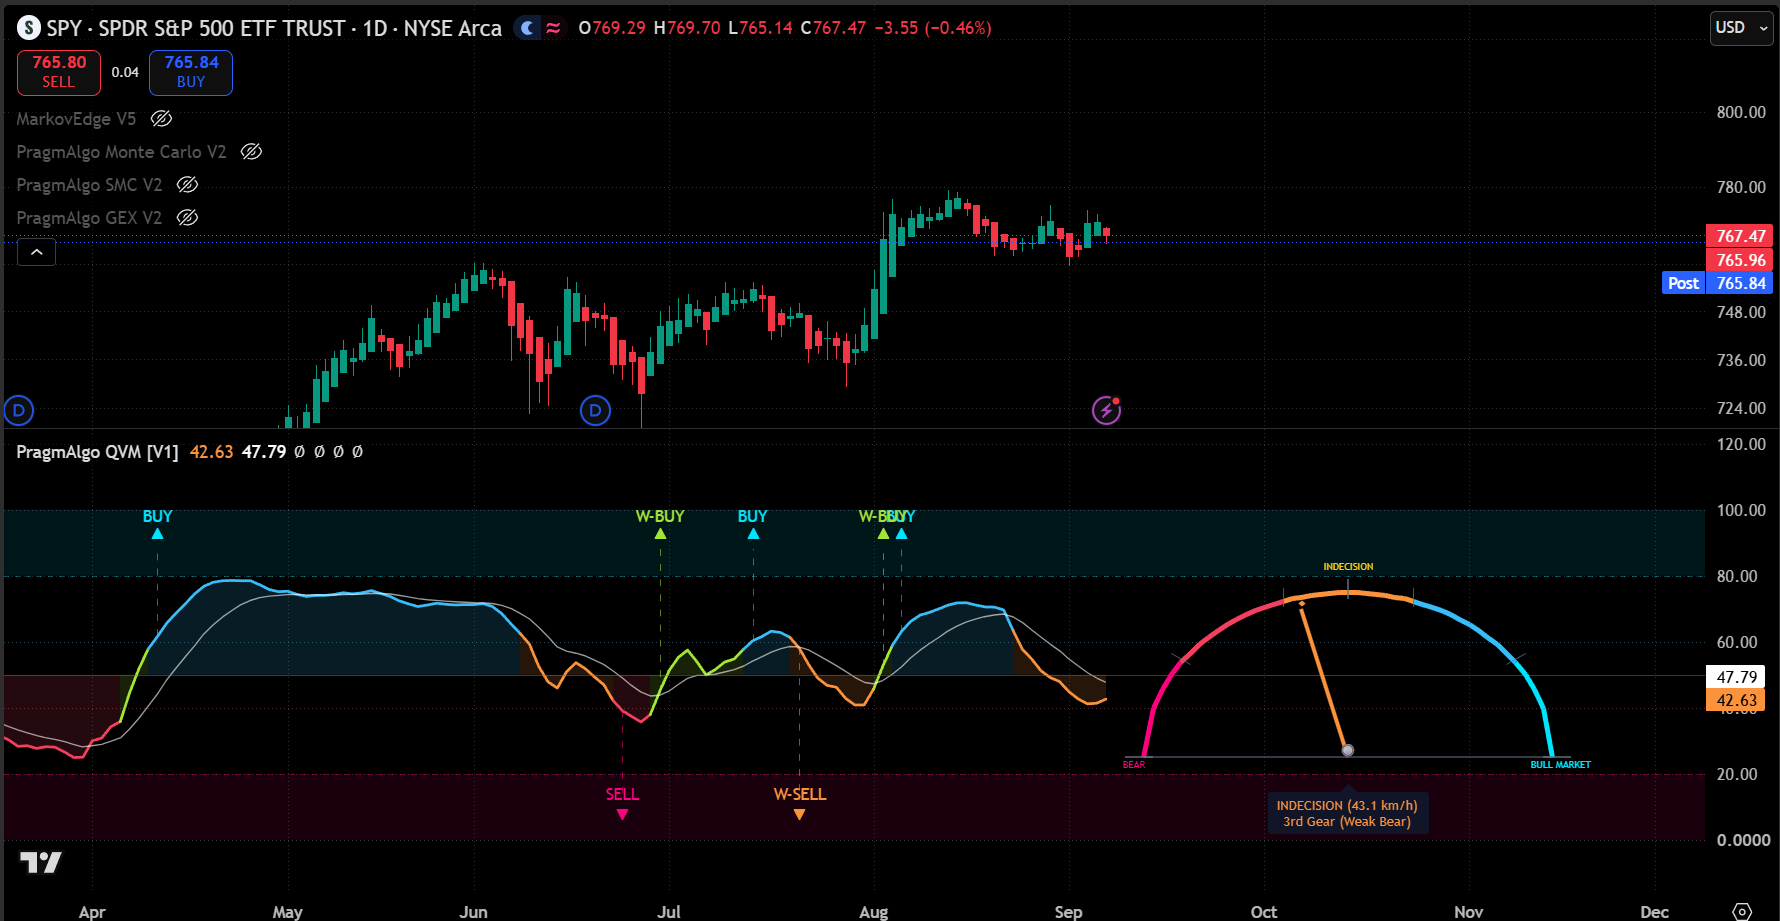
Task: Select the PragmAlgo Monte Carlo V2 name
Action: (x=121, y=152)
